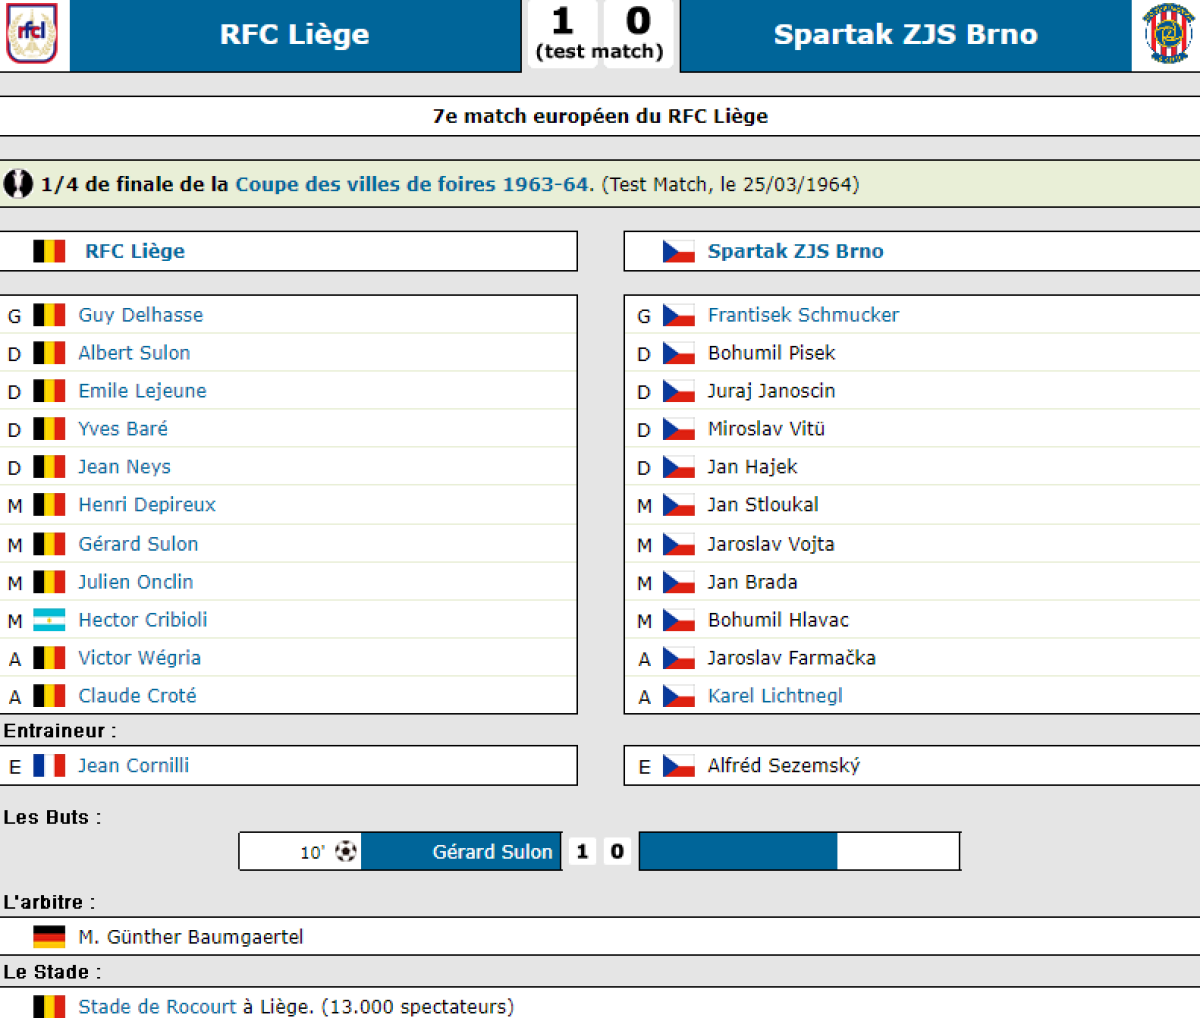Click the Czech flag beside Alfréd Sezemský
This screenshot has width=1200, height=1018.
(679, 767)
